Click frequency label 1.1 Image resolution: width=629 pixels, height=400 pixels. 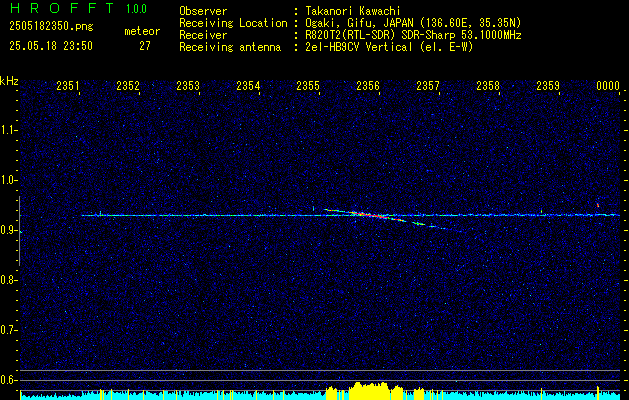(x=7, y=130)
